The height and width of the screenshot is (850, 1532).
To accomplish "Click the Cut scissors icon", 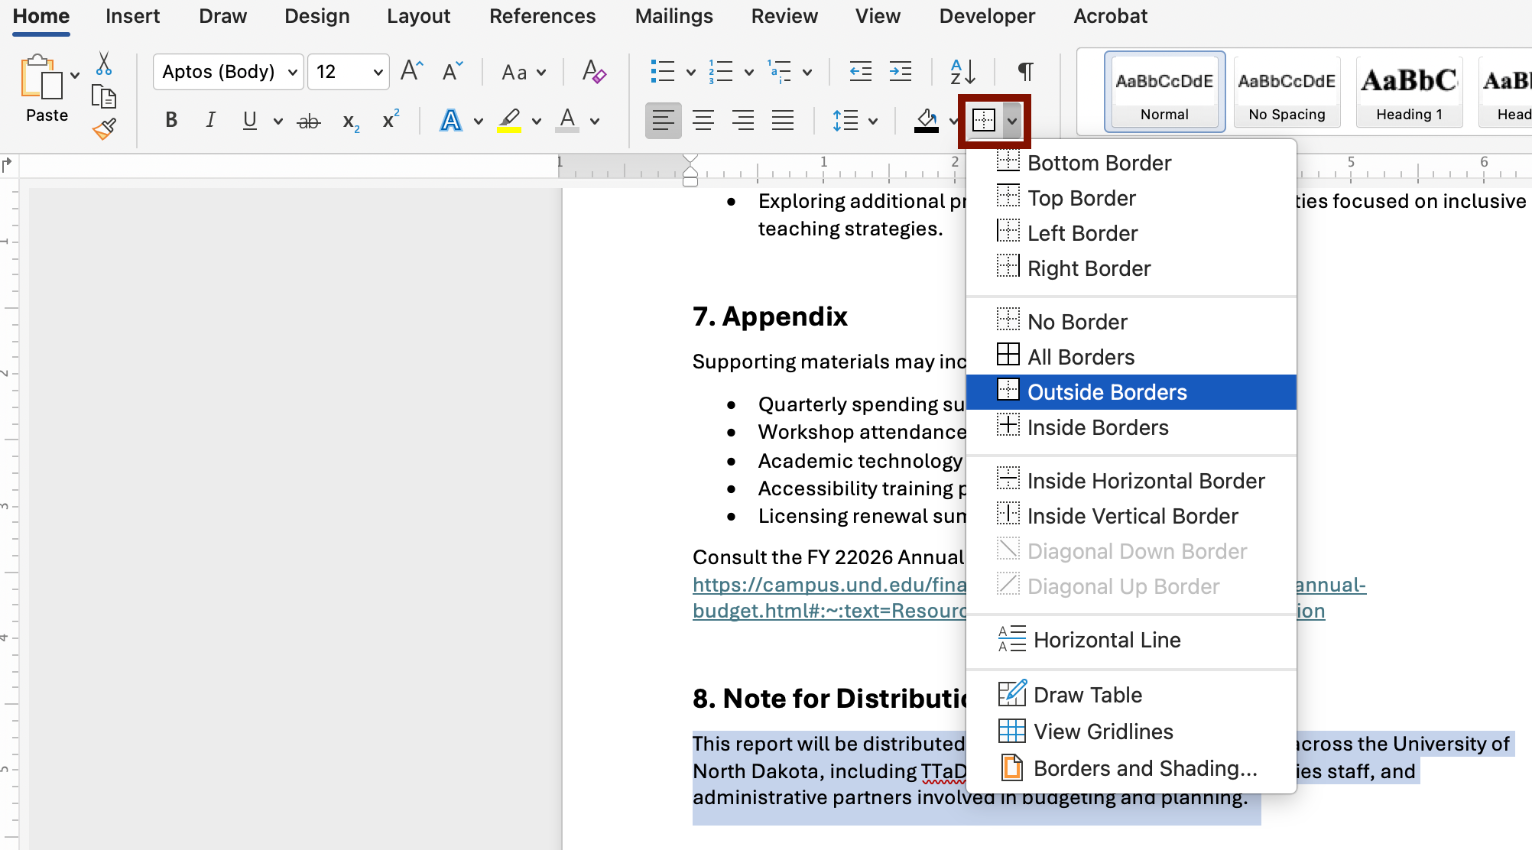I will (104, 64).
